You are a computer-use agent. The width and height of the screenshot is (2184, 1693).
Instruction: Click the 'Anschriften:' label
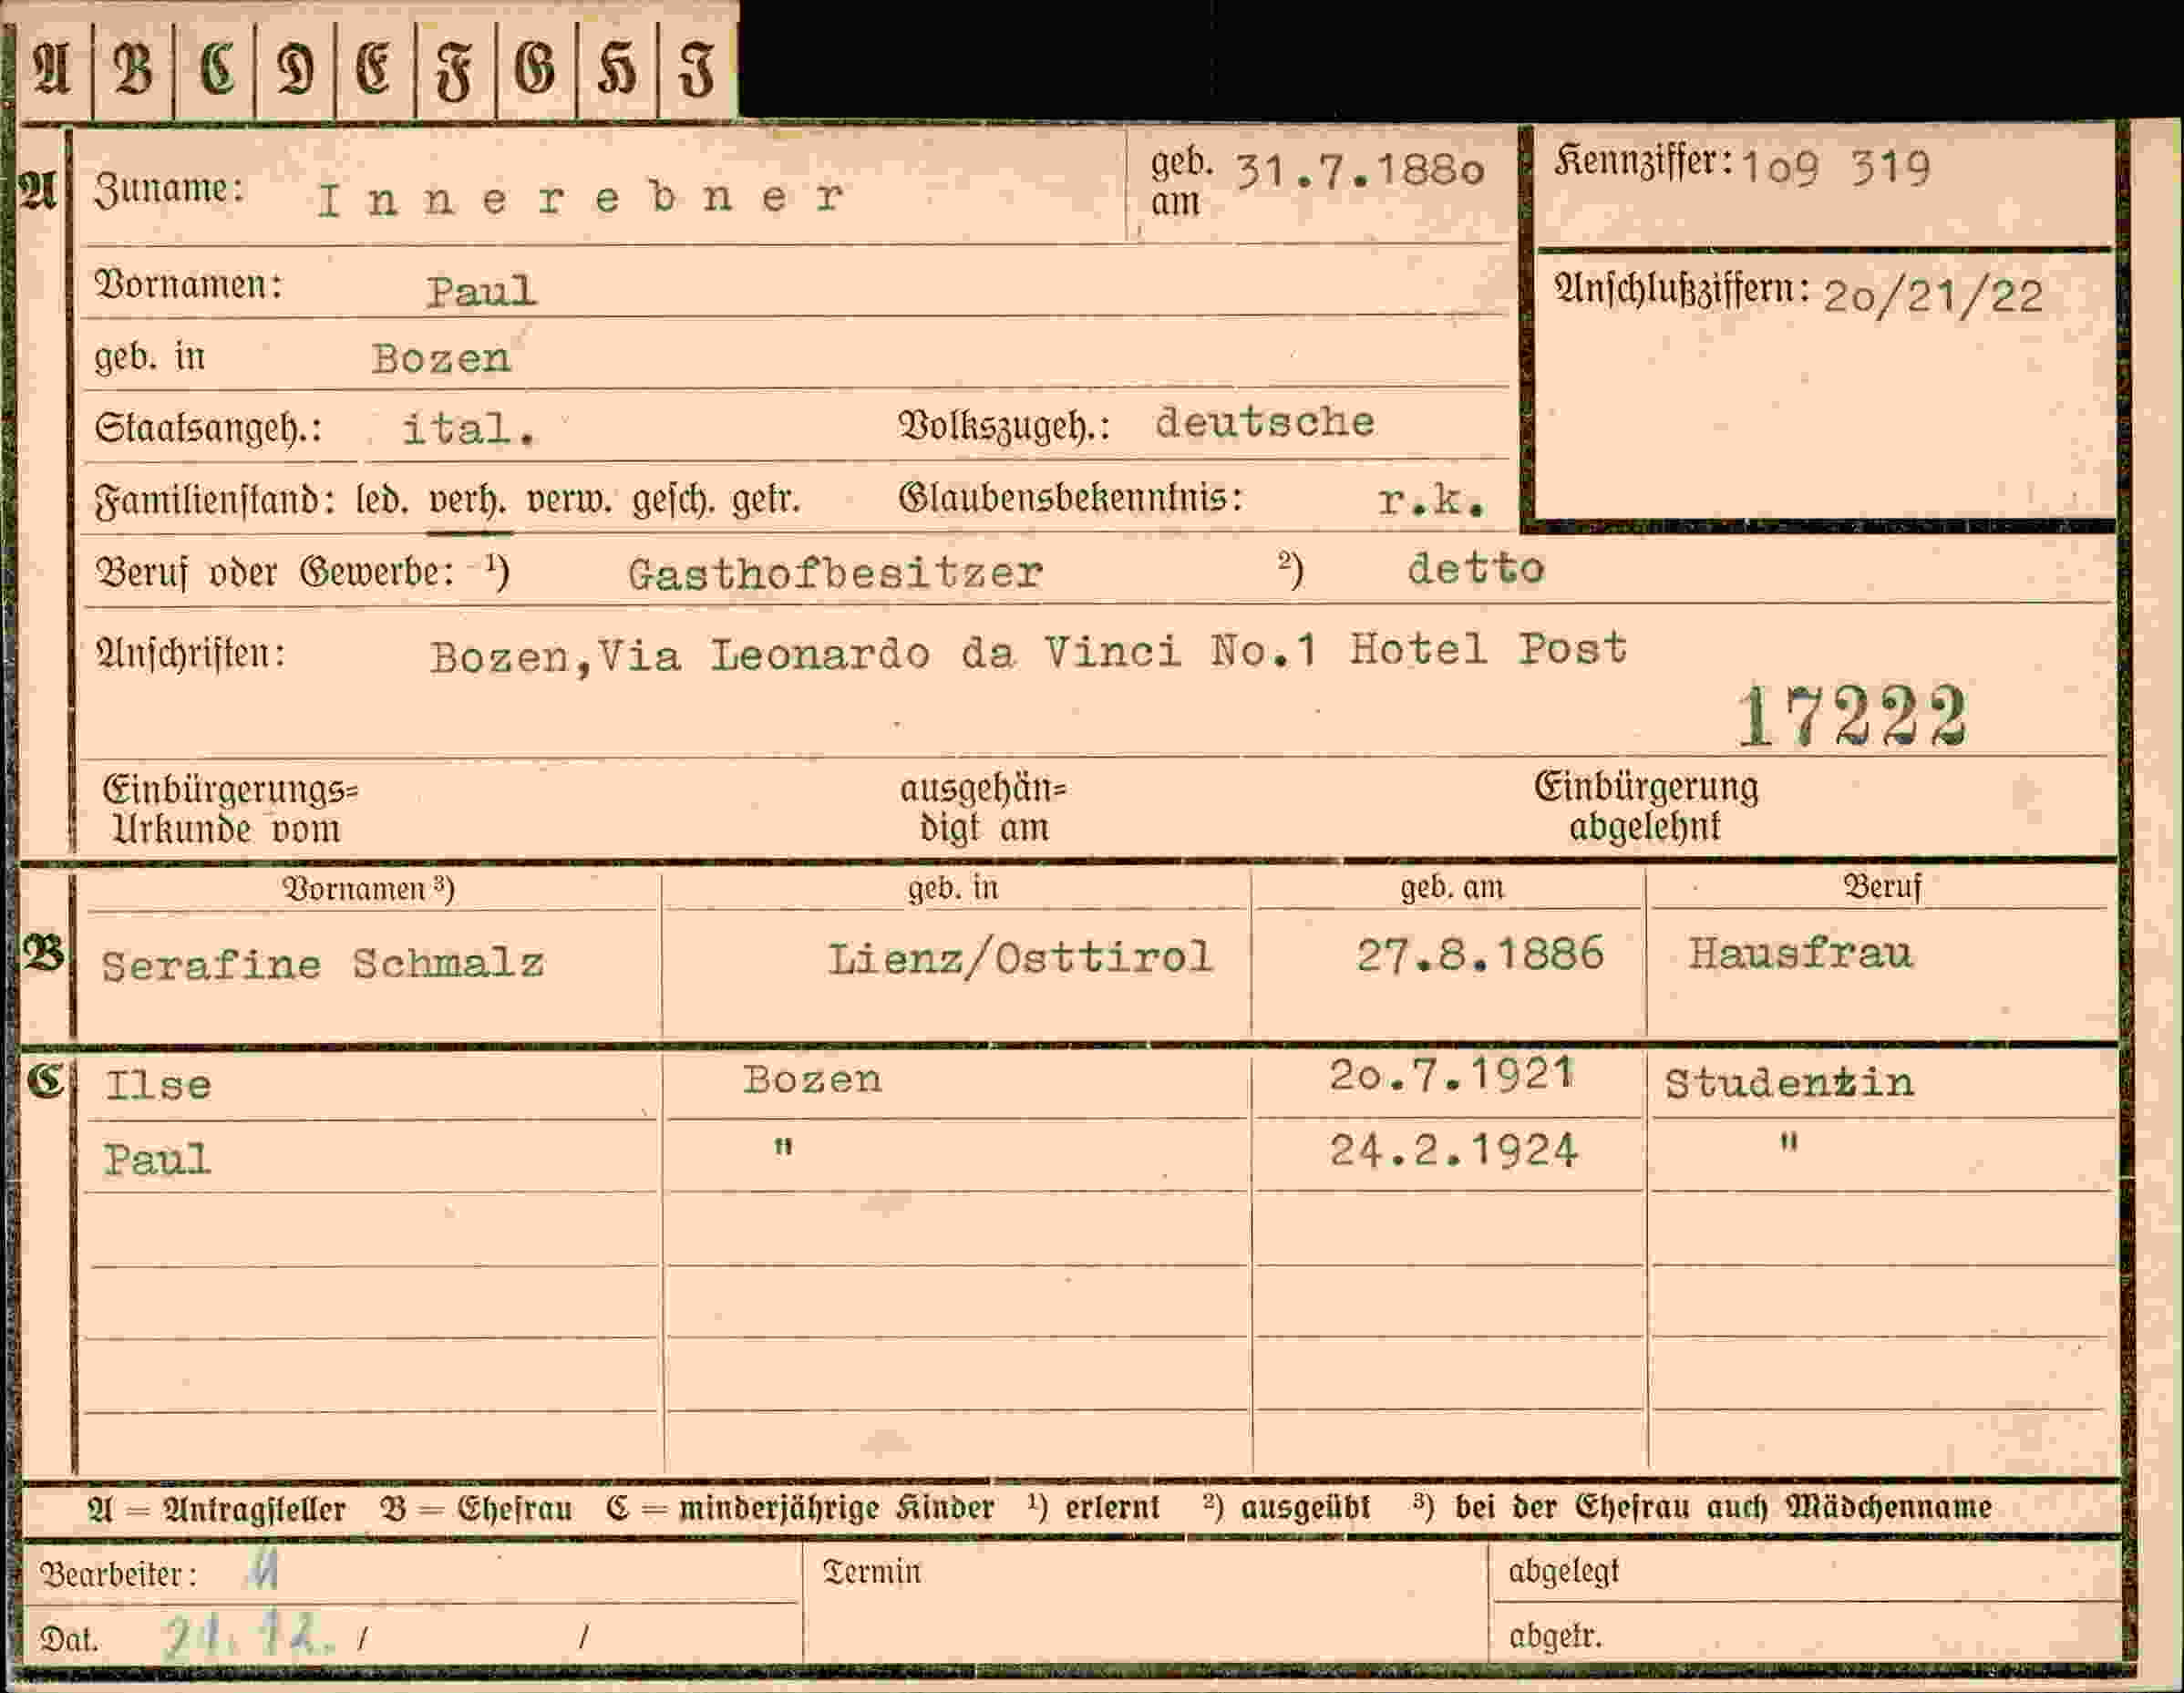click(x=191, y=654)
